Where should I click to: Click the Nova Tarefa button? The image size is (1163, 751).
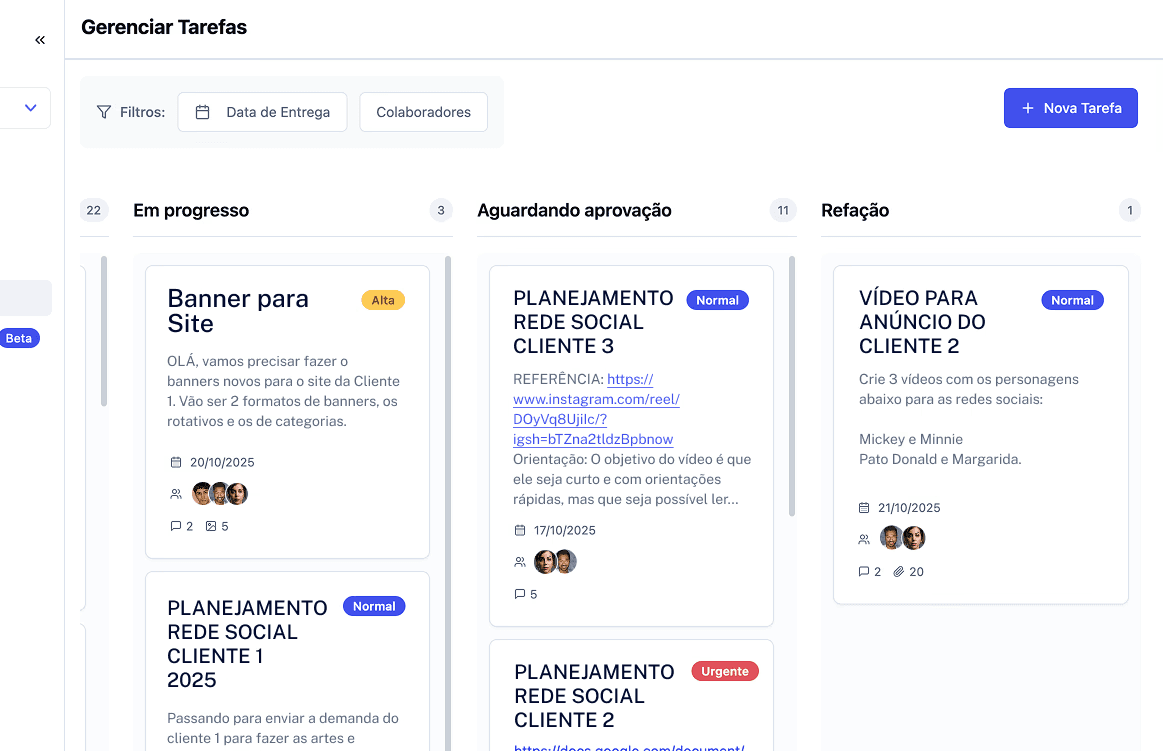pos(1070,107)
